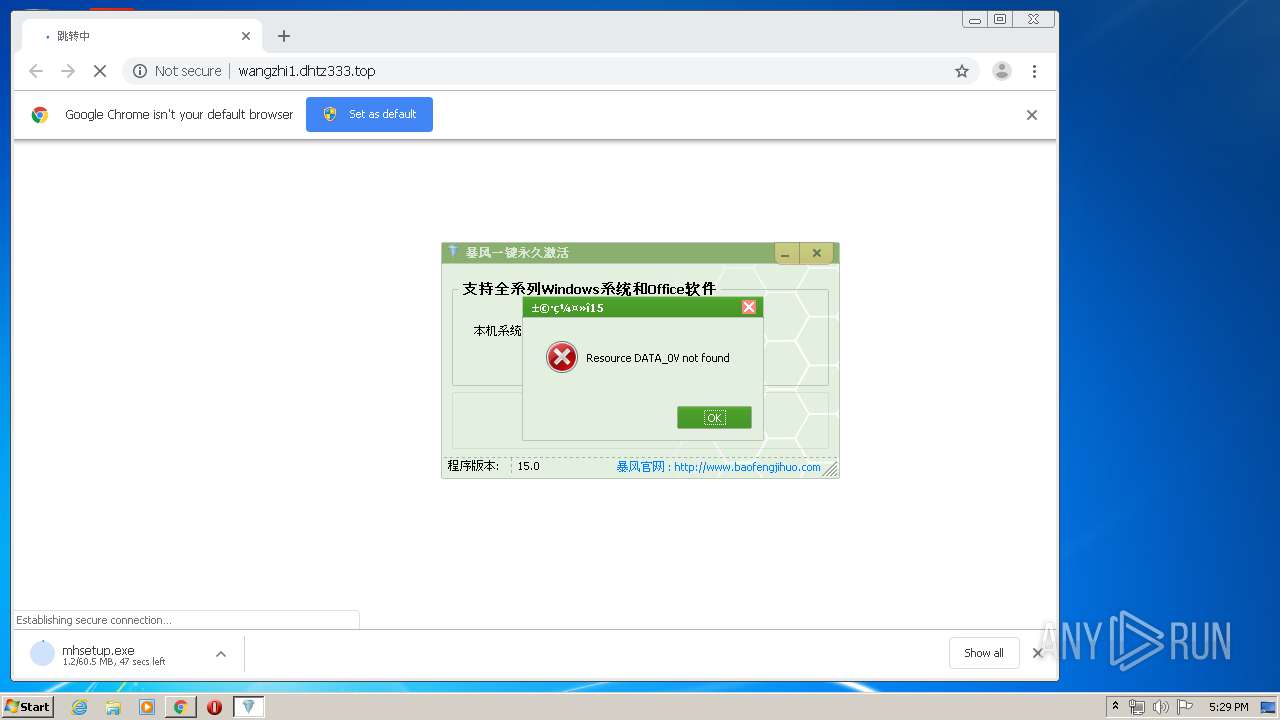The width and height of the screenshot is (1280, 720).
Task: Select the 跳转中 browser tab
Action: click(x=143, y=36)
